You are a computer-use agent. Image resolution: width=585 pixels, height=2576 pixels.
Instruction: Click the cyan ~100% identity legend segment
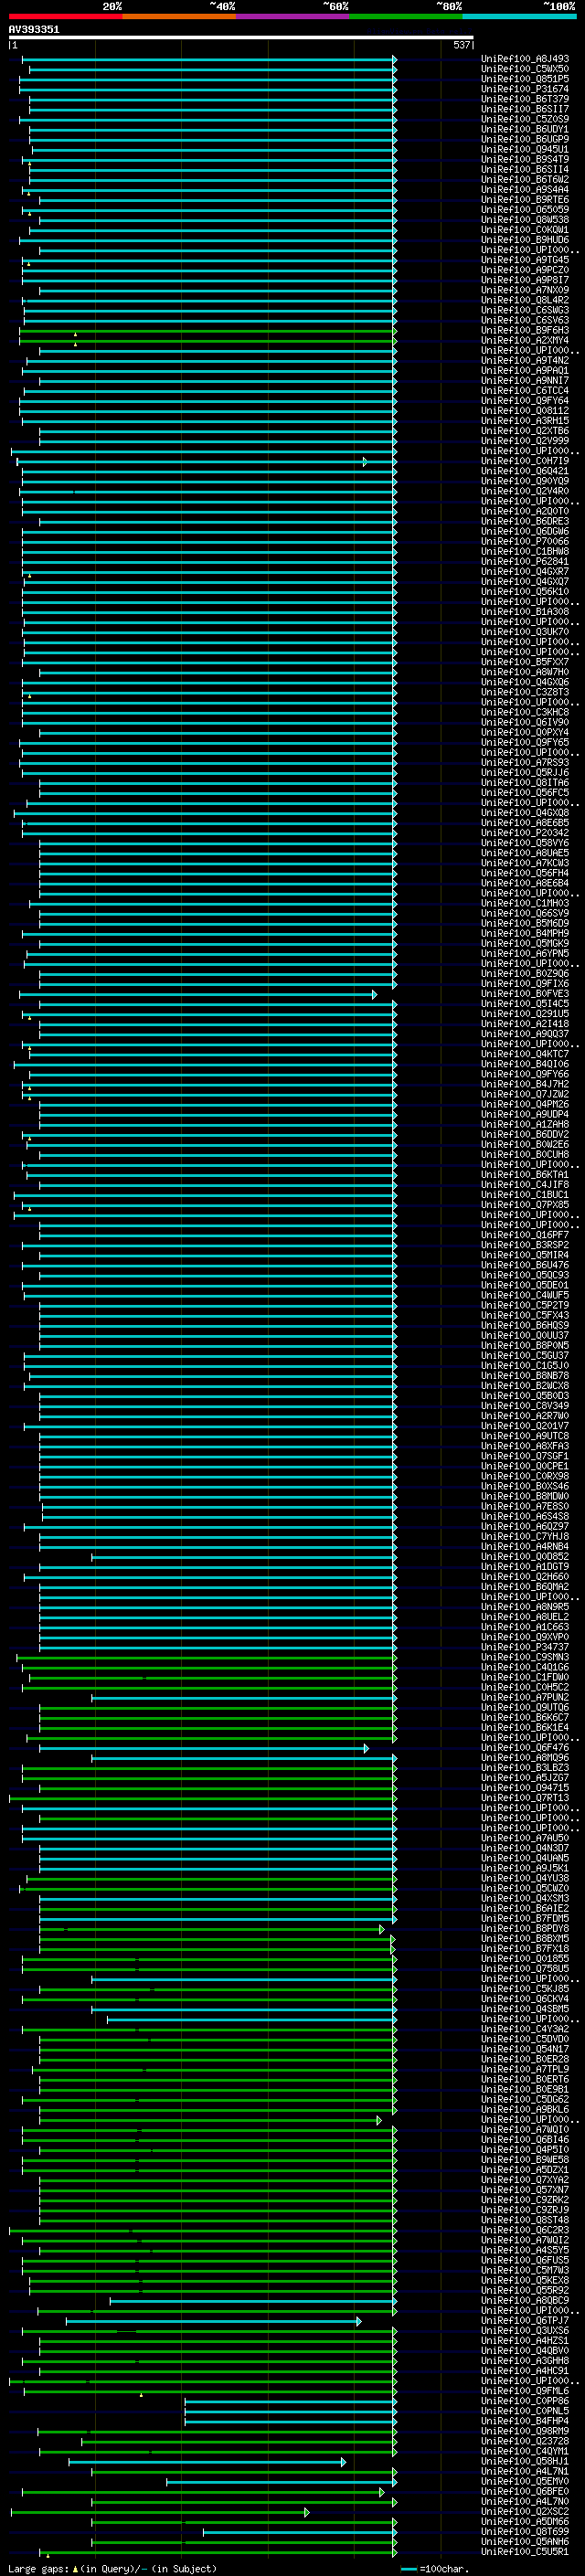(x=519, y=16)
